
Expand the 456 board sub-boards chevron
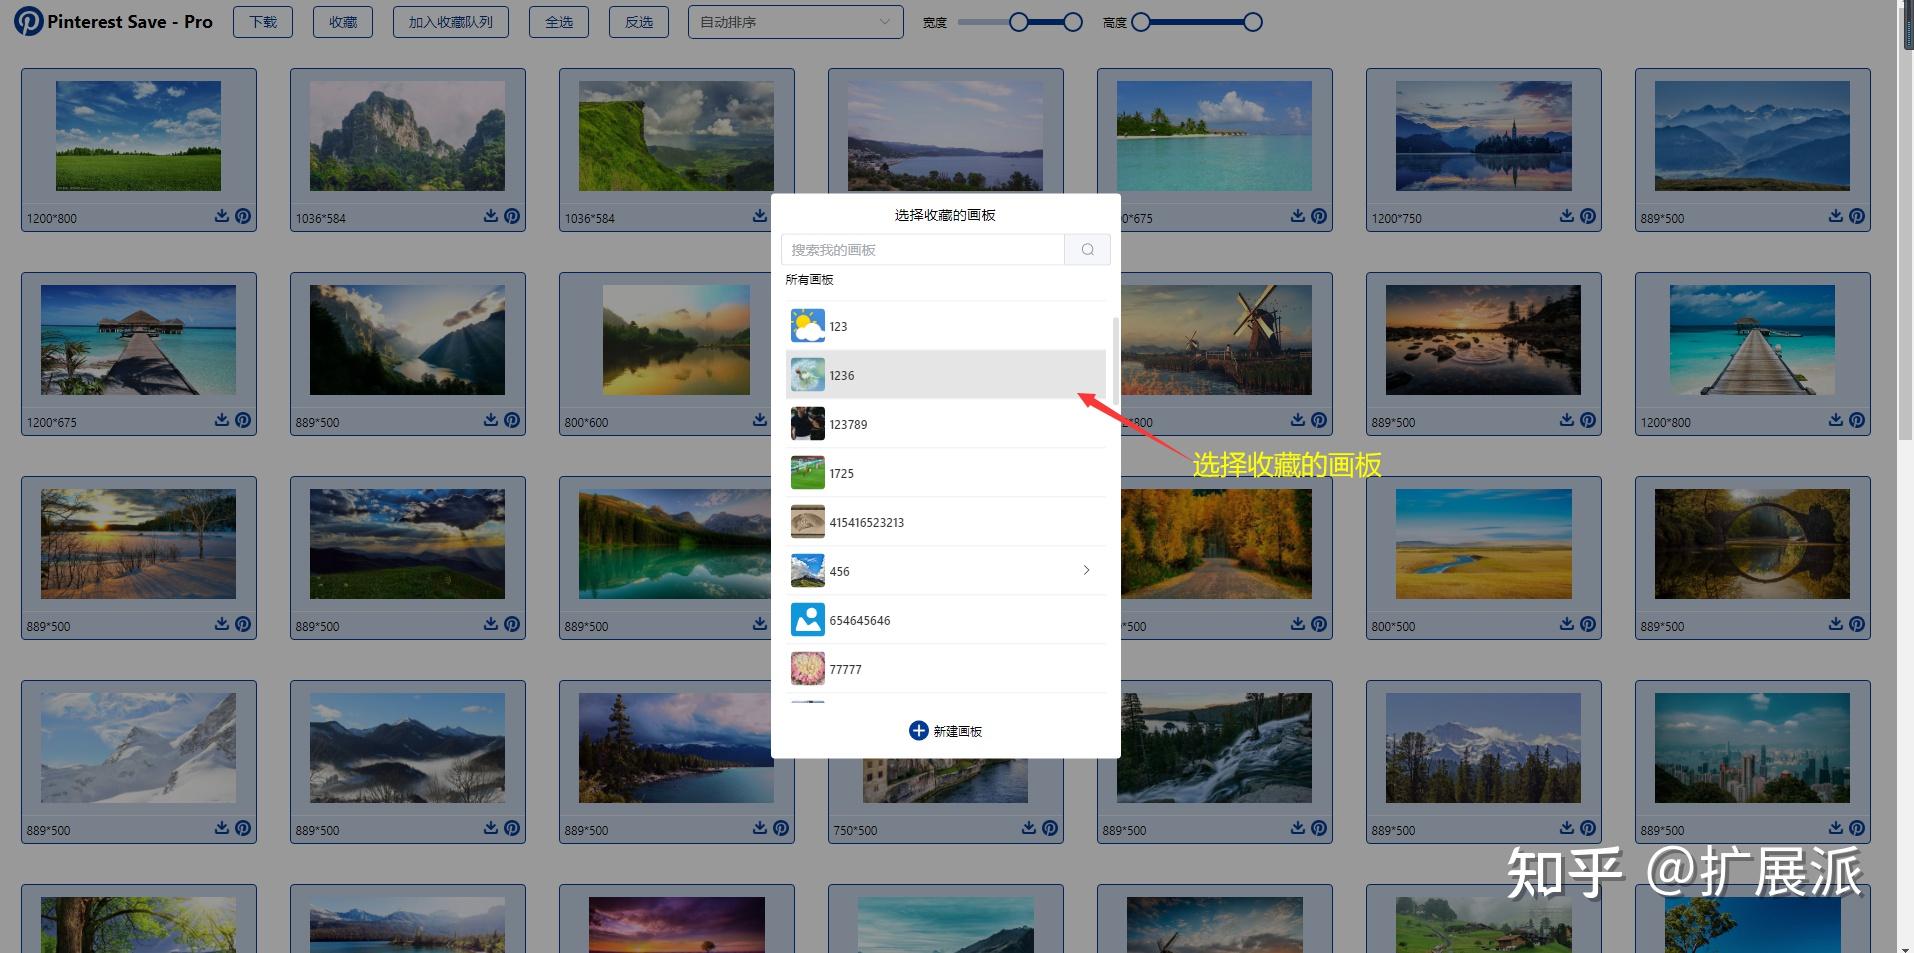tap(1086, 570)
